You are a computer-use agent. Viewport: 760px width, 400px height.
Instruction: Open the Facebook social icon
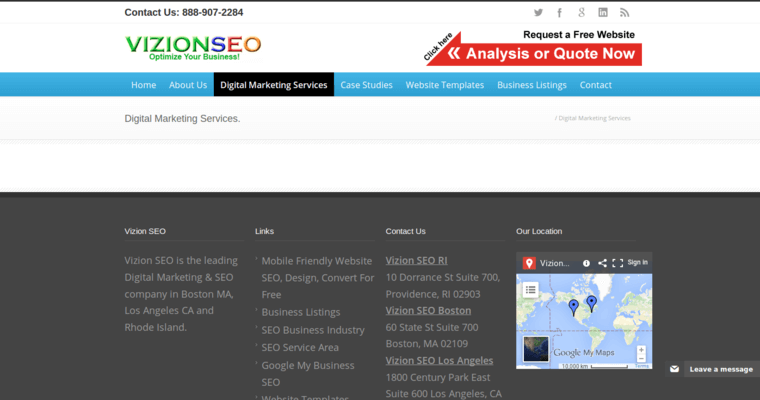point(559,13)
